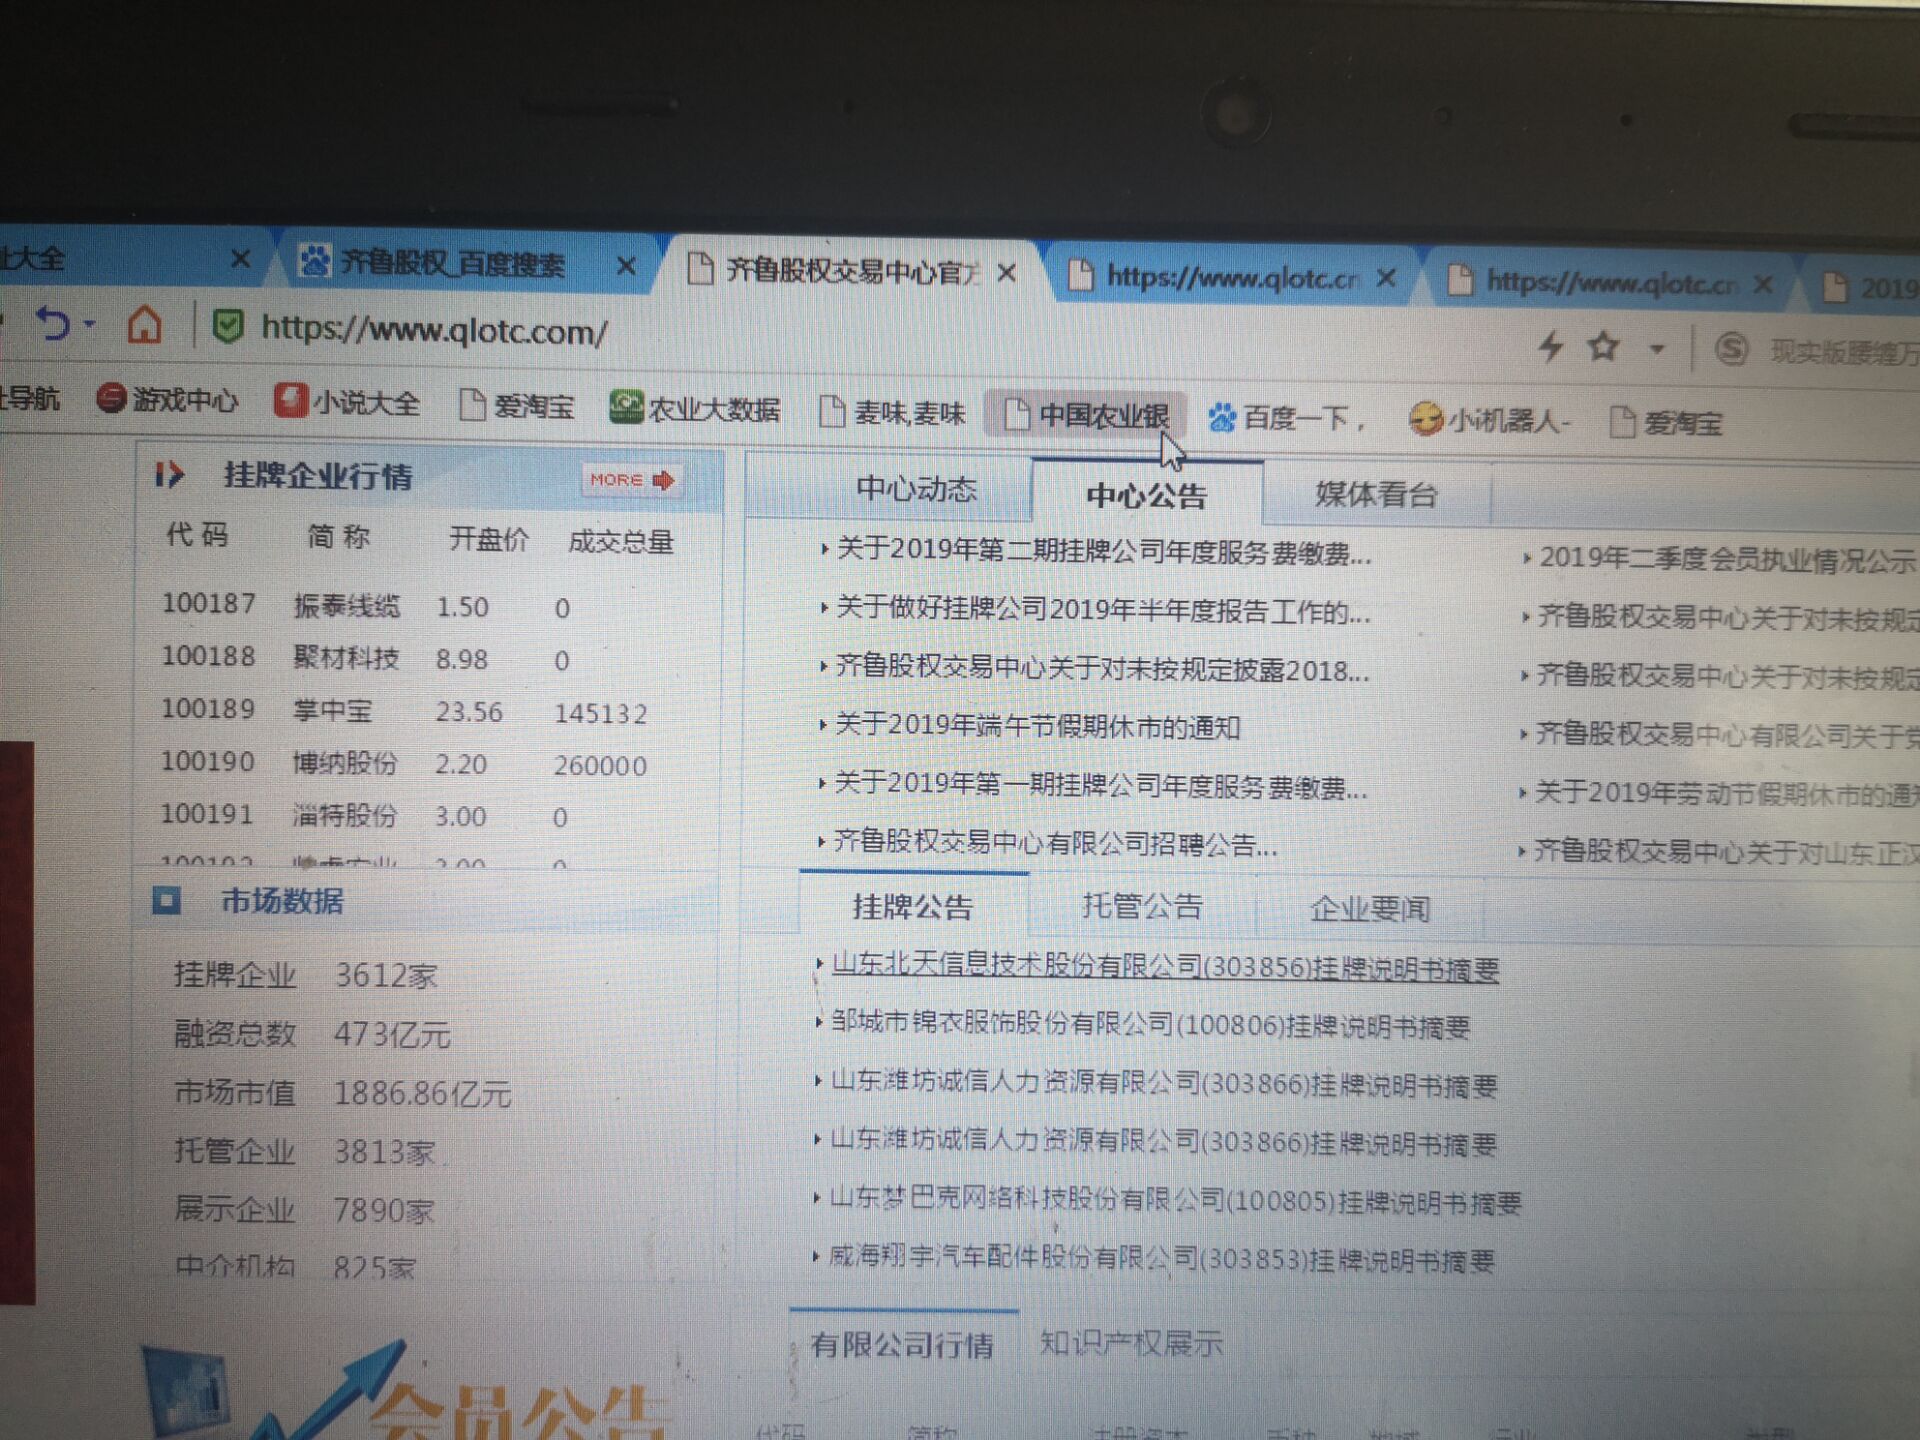
Task: Close the second https://www.qlotc.cn tab
Action: (x=1764, y=285)
